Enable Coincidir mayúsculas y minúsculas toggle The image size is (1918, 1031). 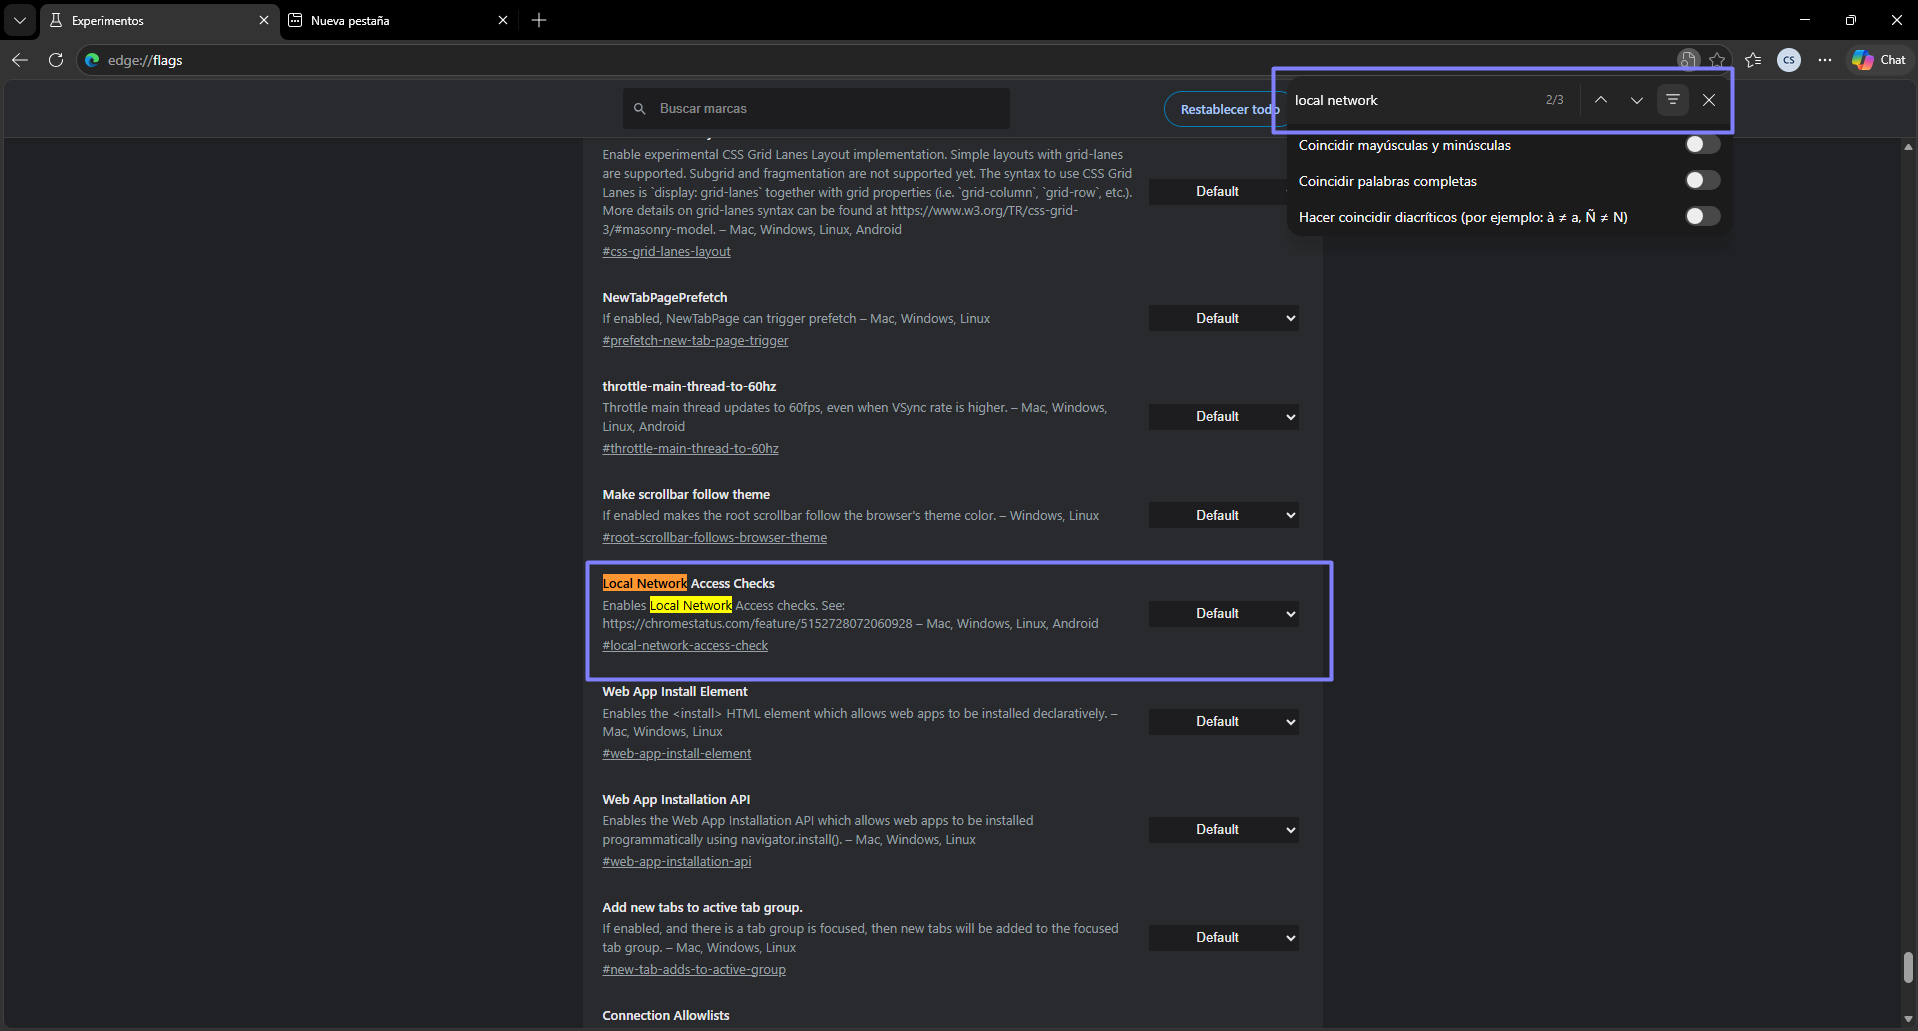click(x=1701, y=145)
